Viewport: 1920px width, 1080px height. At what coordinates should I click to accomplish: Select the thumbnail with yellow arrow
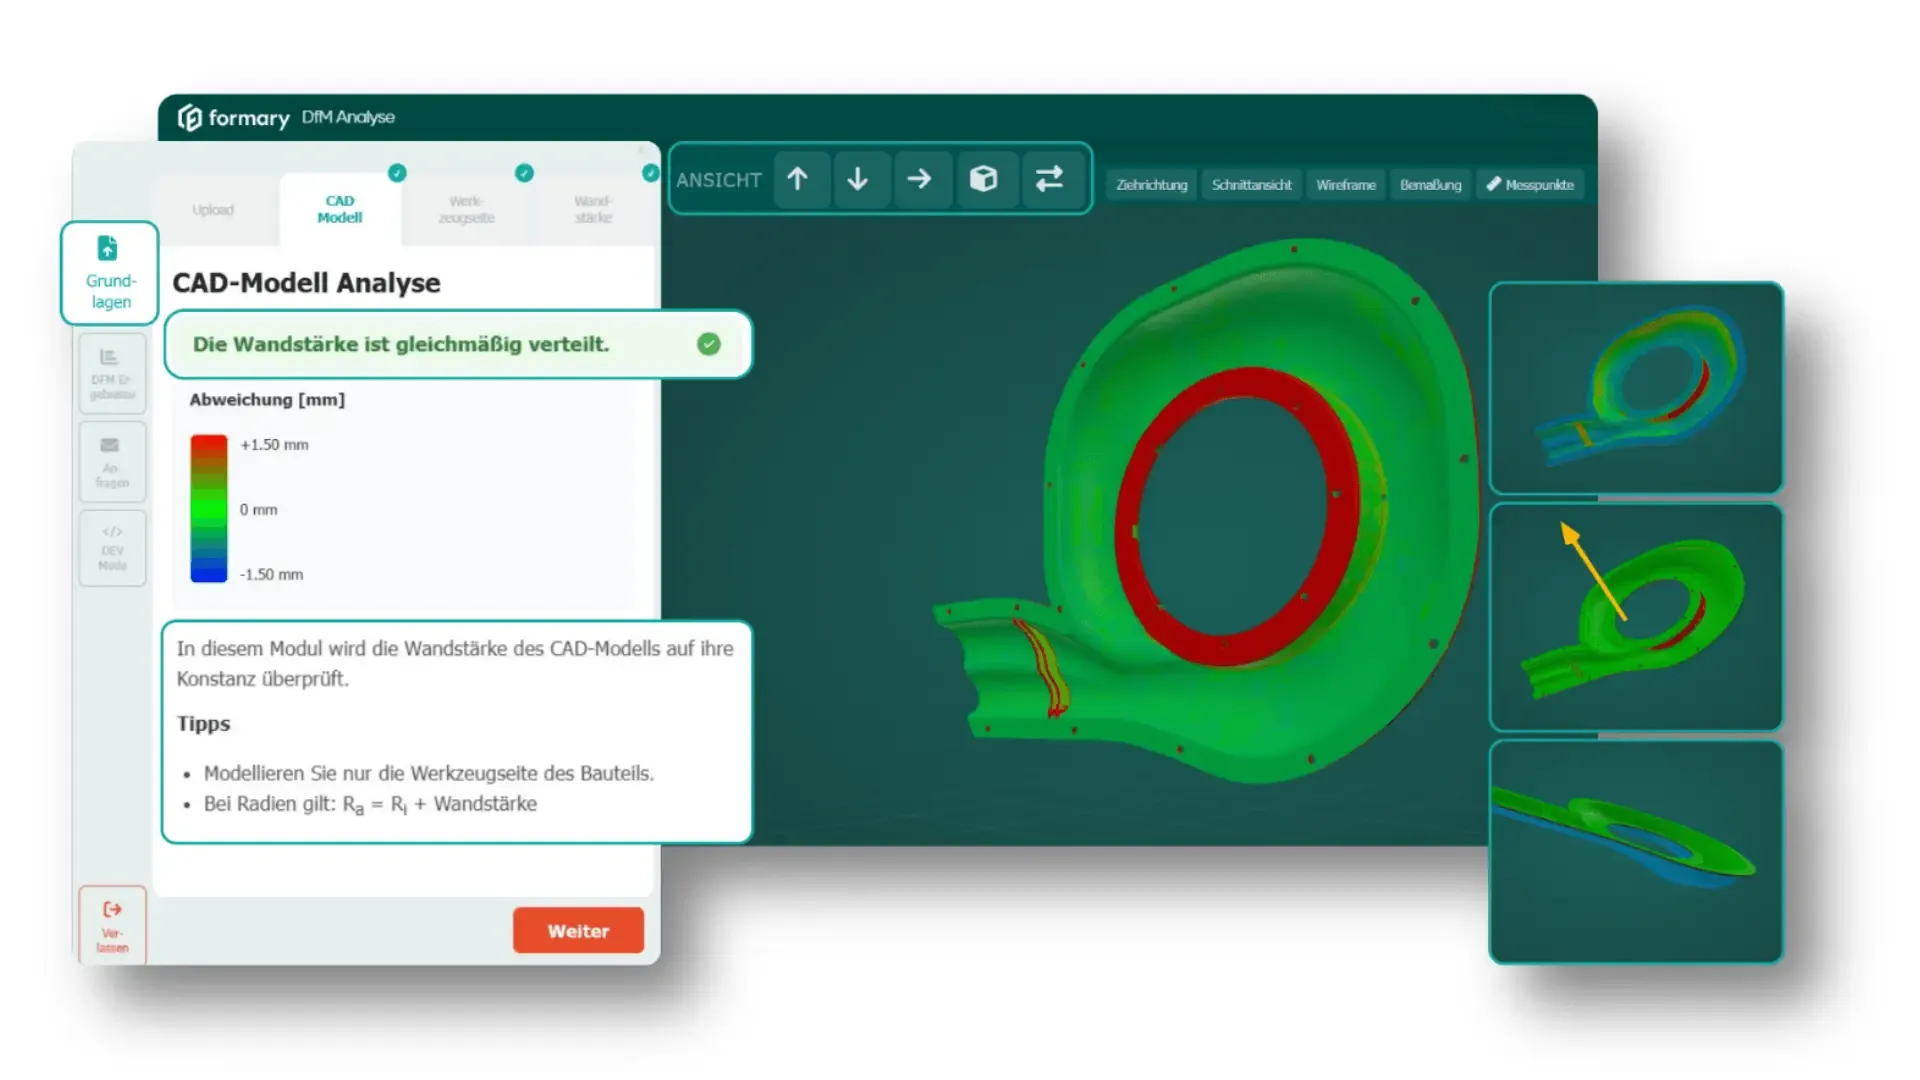[1636, 617]
